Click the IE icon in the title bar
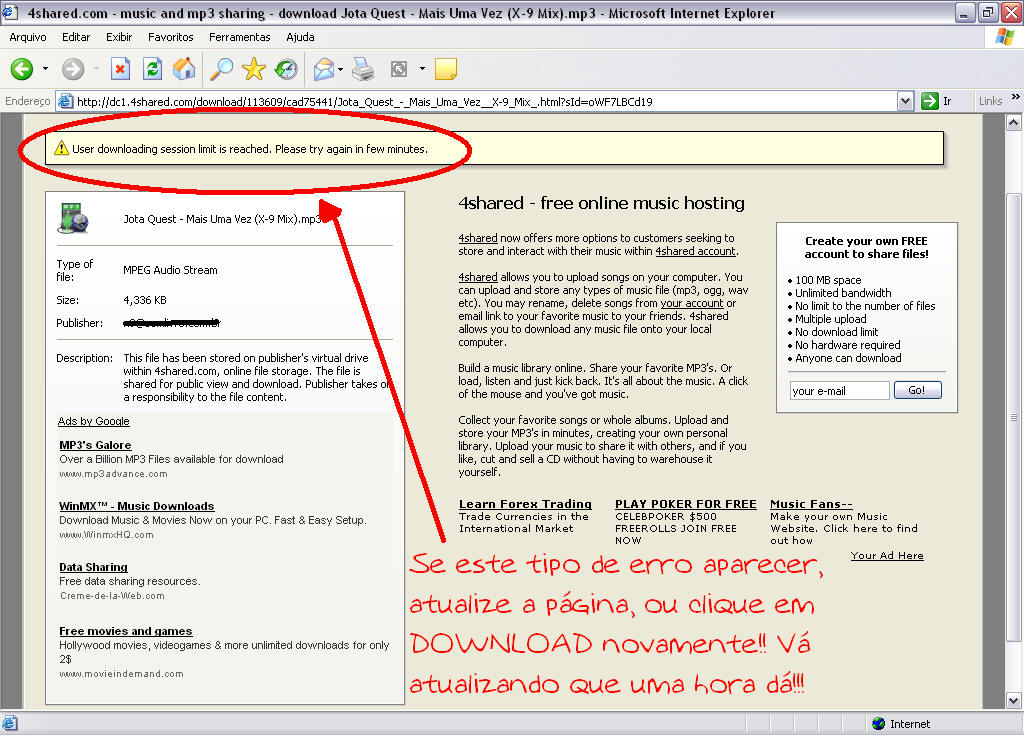This screenshot has height=737, width=1024. [x=10, y=12]
